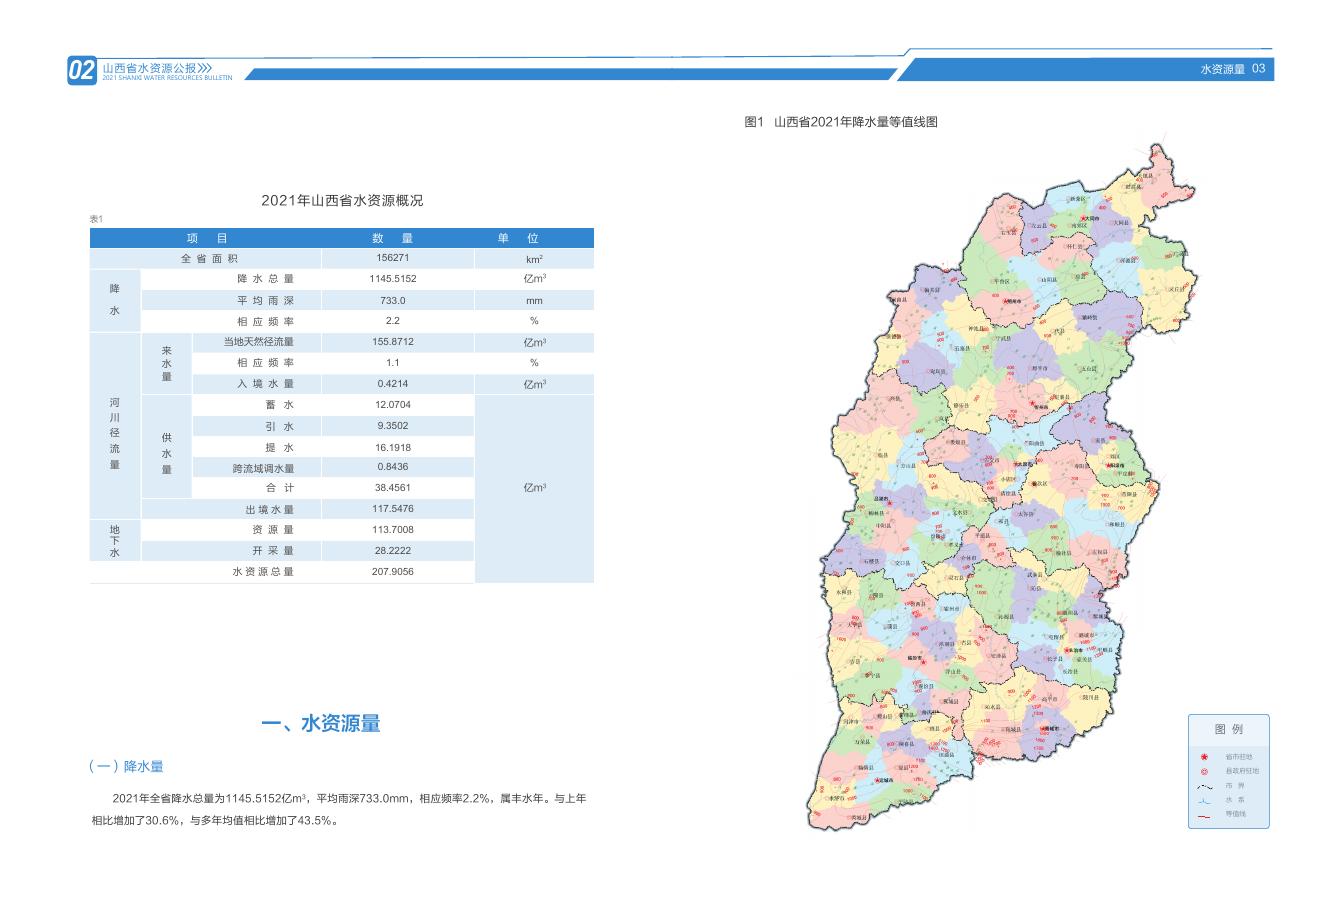This screenshot has width=1342, height=917.
Task: Select the 数量 column header
Action: coord(392,238)
